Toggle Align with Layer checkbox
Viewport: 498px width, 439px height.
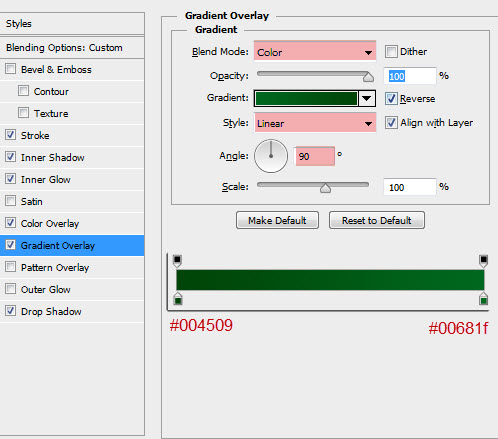pos(391,123)
